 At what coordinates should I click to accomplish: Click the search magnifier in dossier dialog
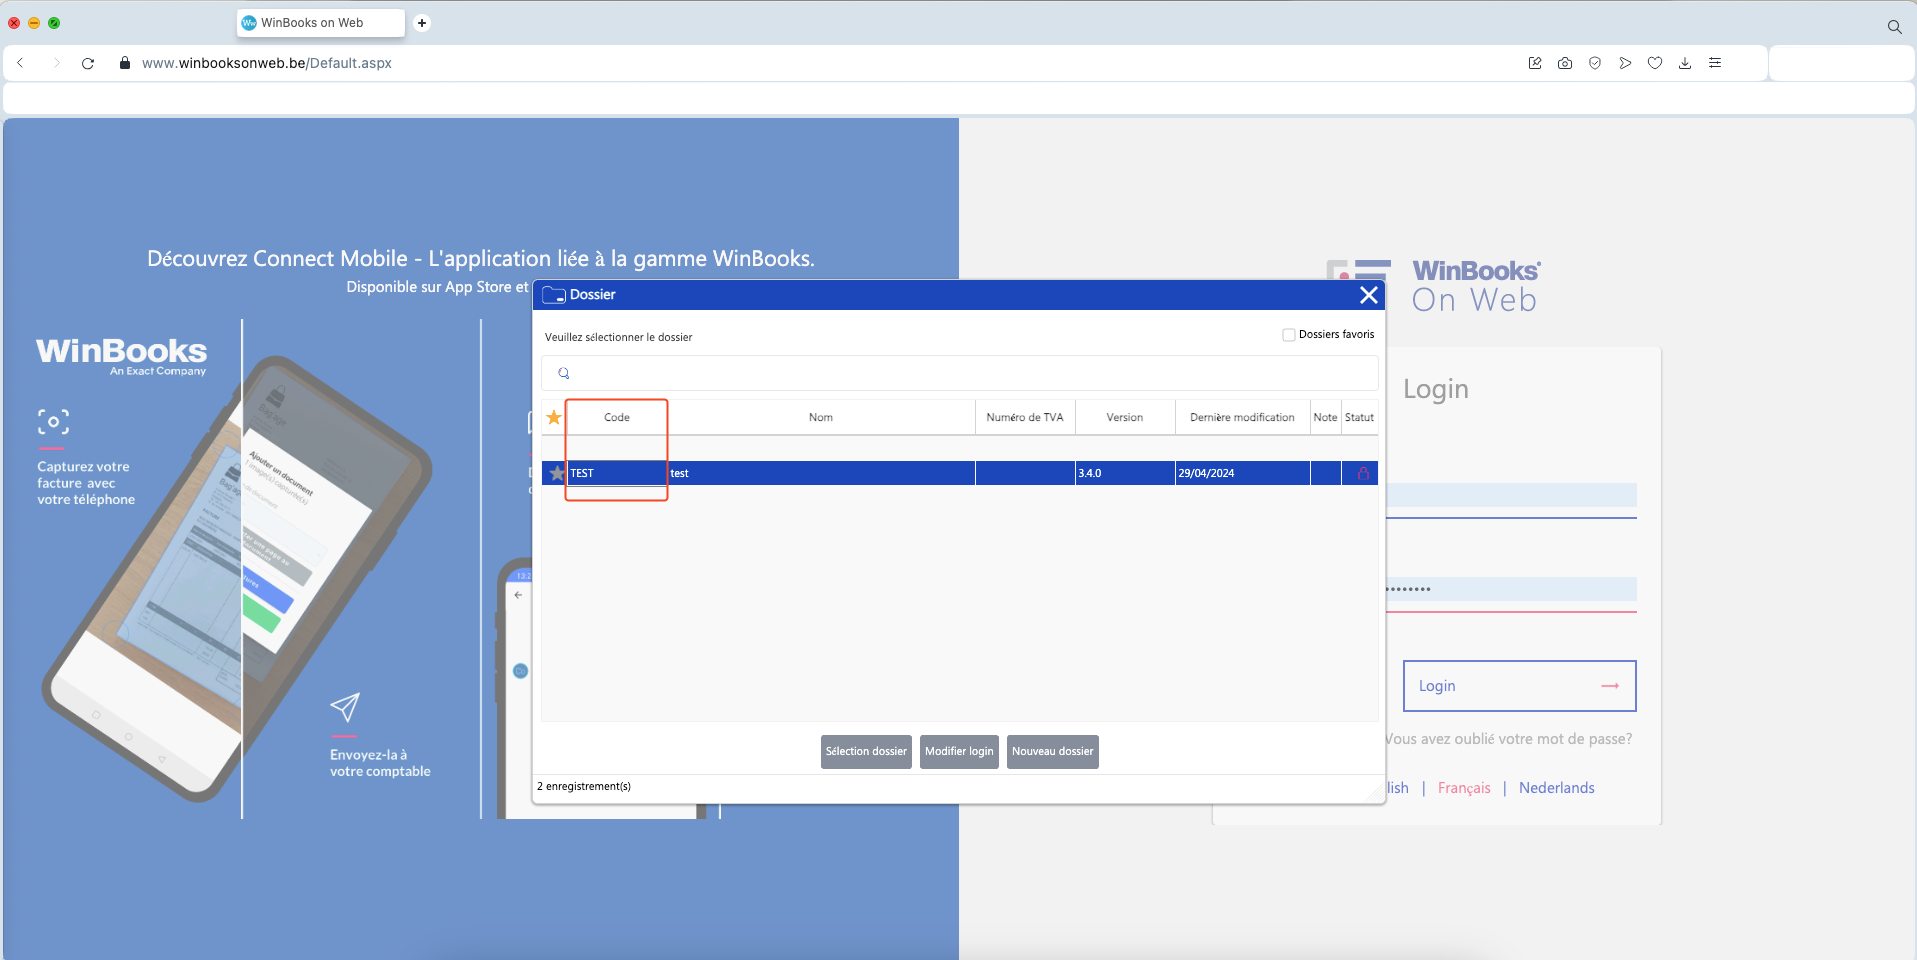[x=564, y=373]
